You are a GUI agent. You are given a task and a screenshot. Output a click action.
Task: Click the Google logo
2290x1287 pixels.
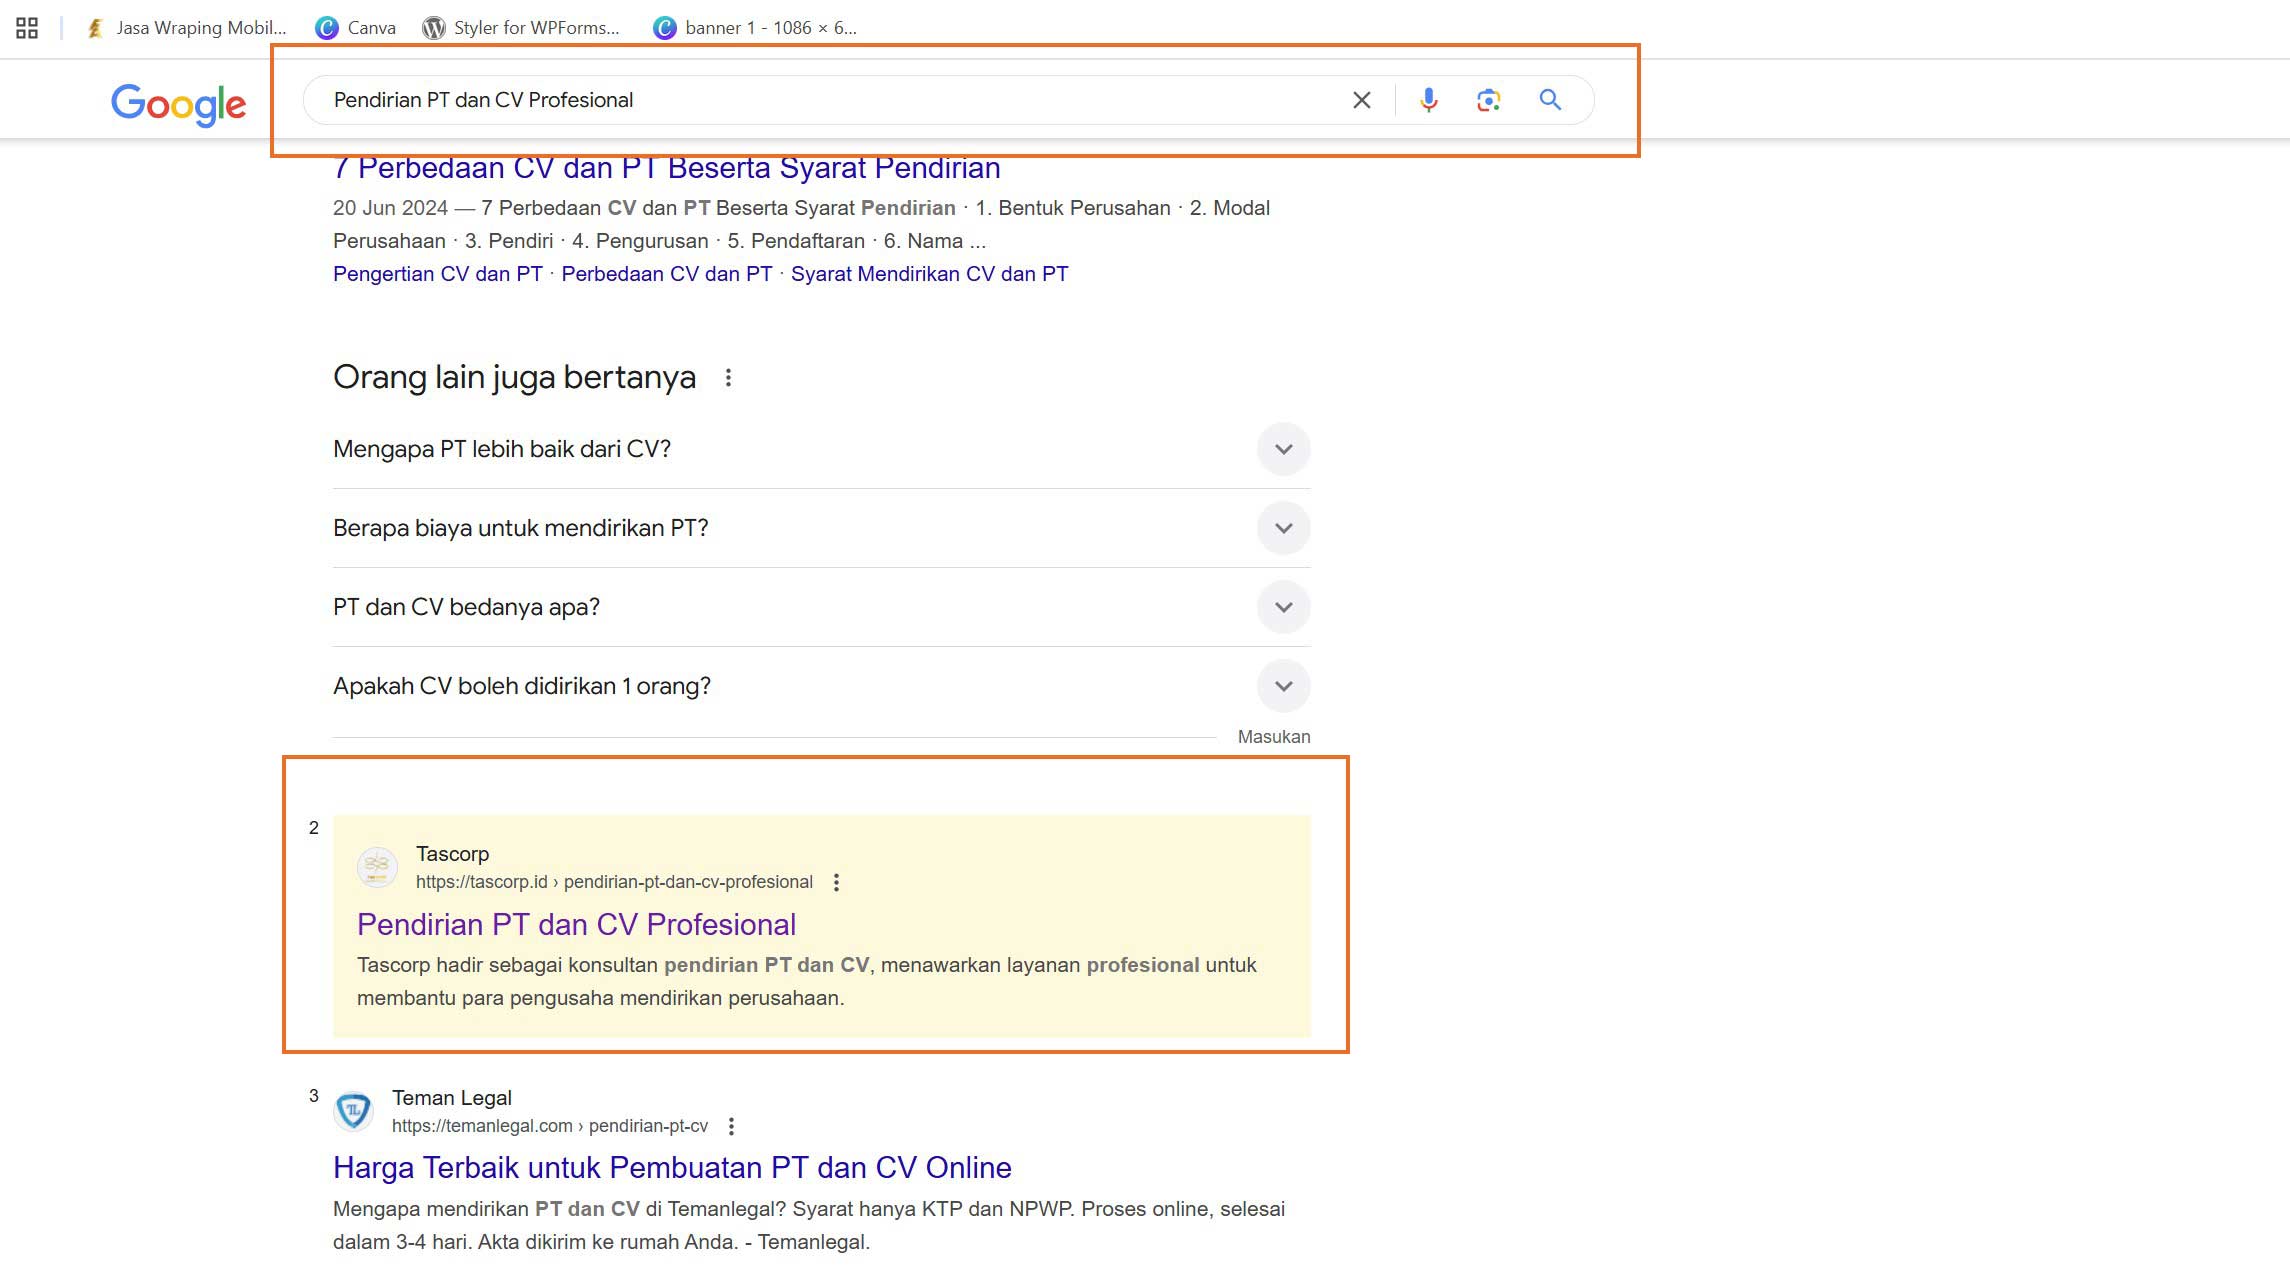(178, 104)
